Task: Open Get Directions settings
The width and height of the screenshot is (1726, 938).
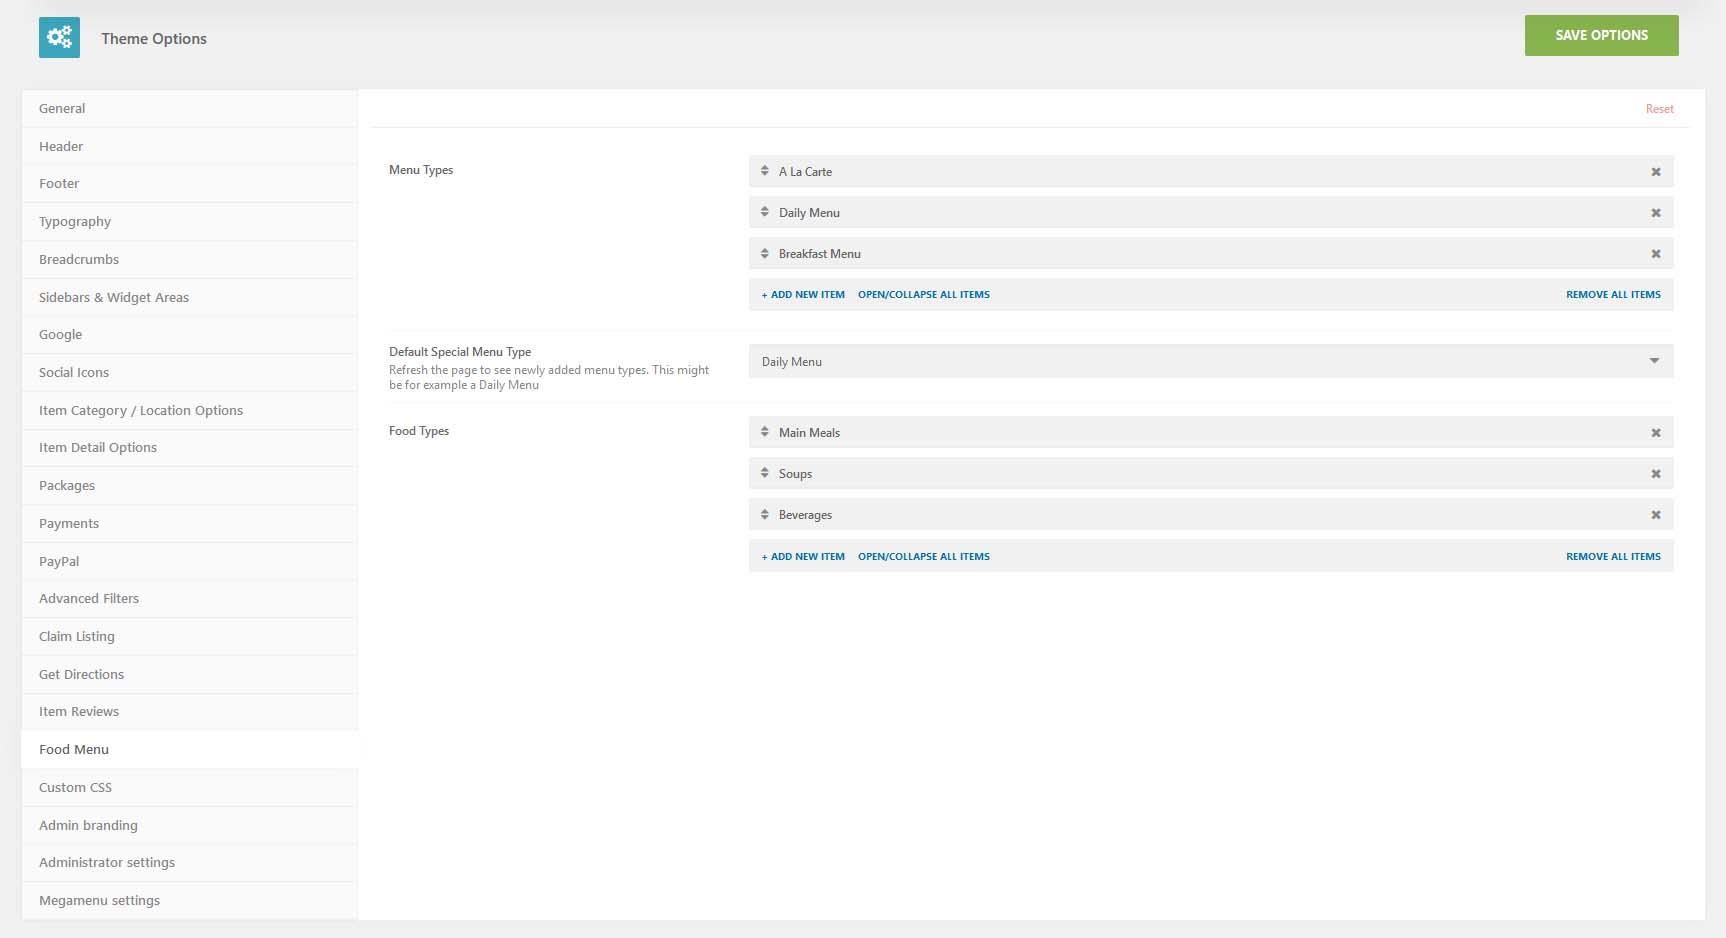Action: (x=189, y=674)
